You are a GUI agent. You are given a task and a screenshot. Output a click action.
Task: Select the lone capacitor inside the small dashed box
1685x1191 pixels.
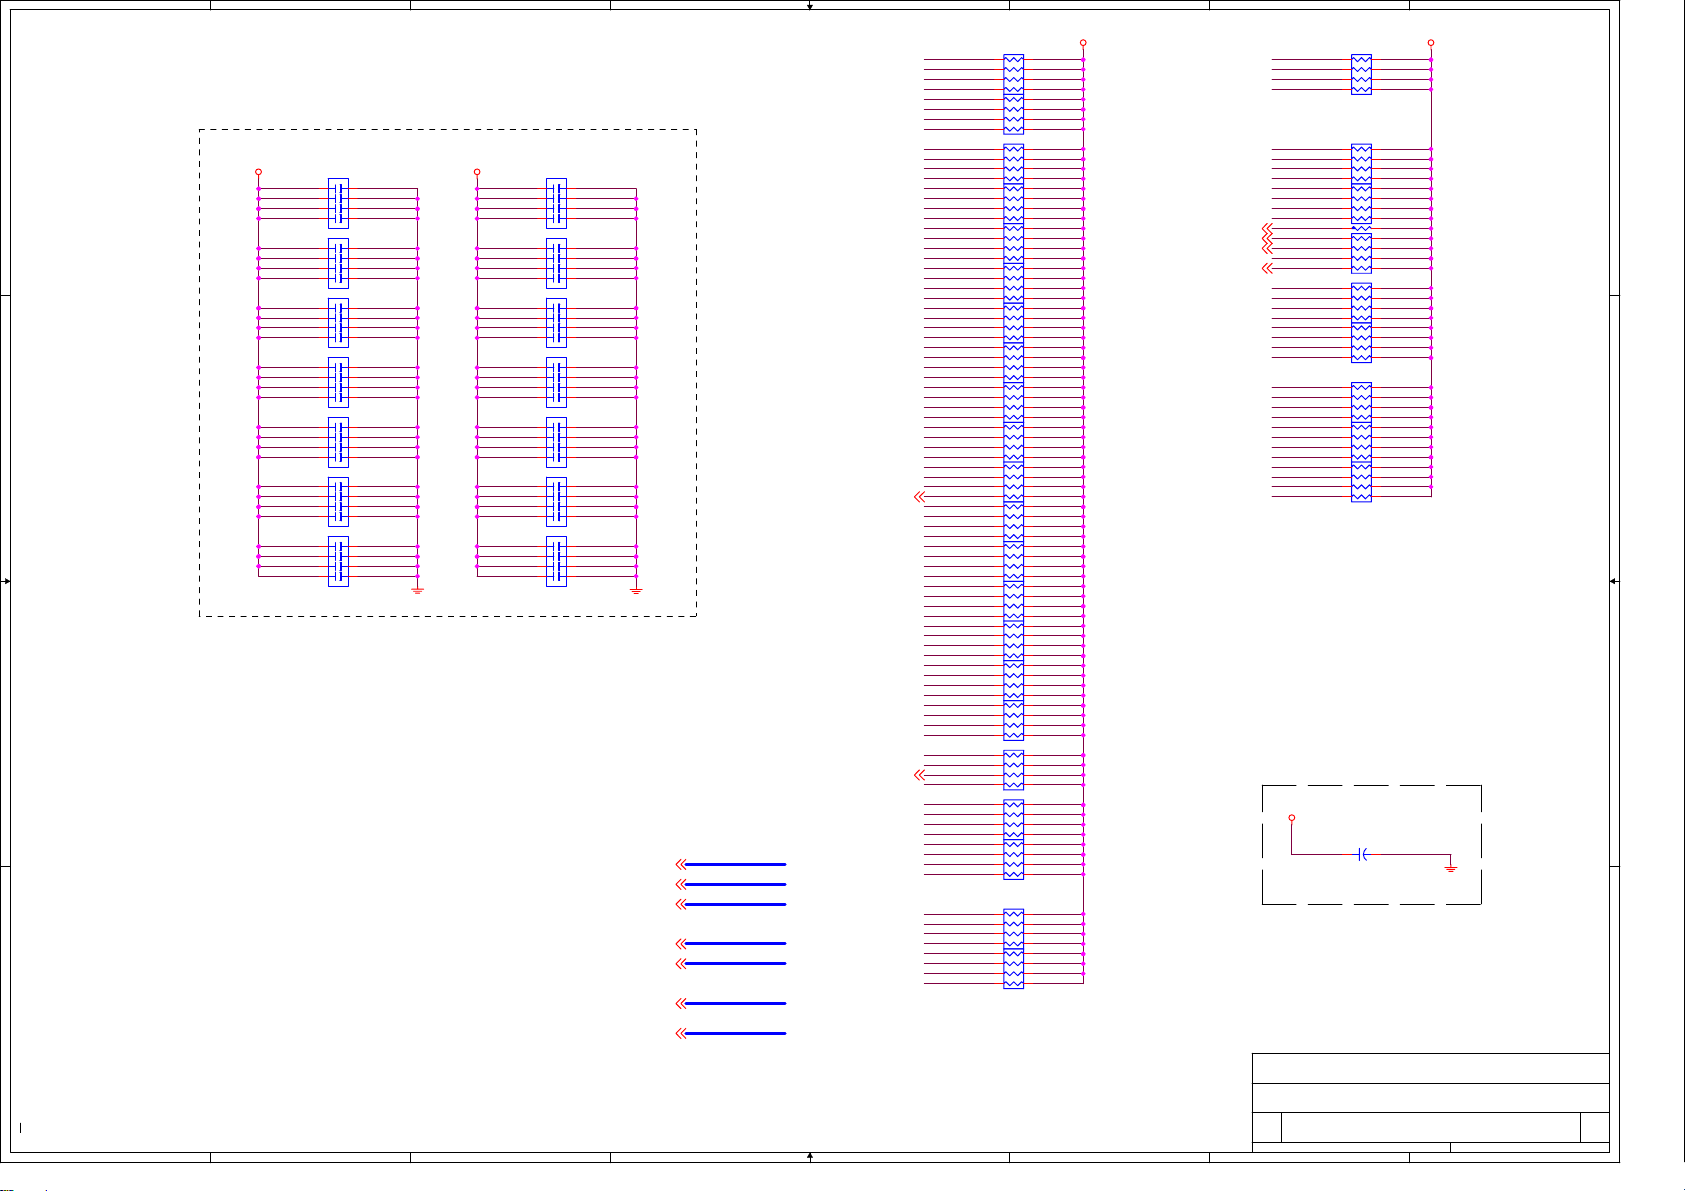point(1362,854)
